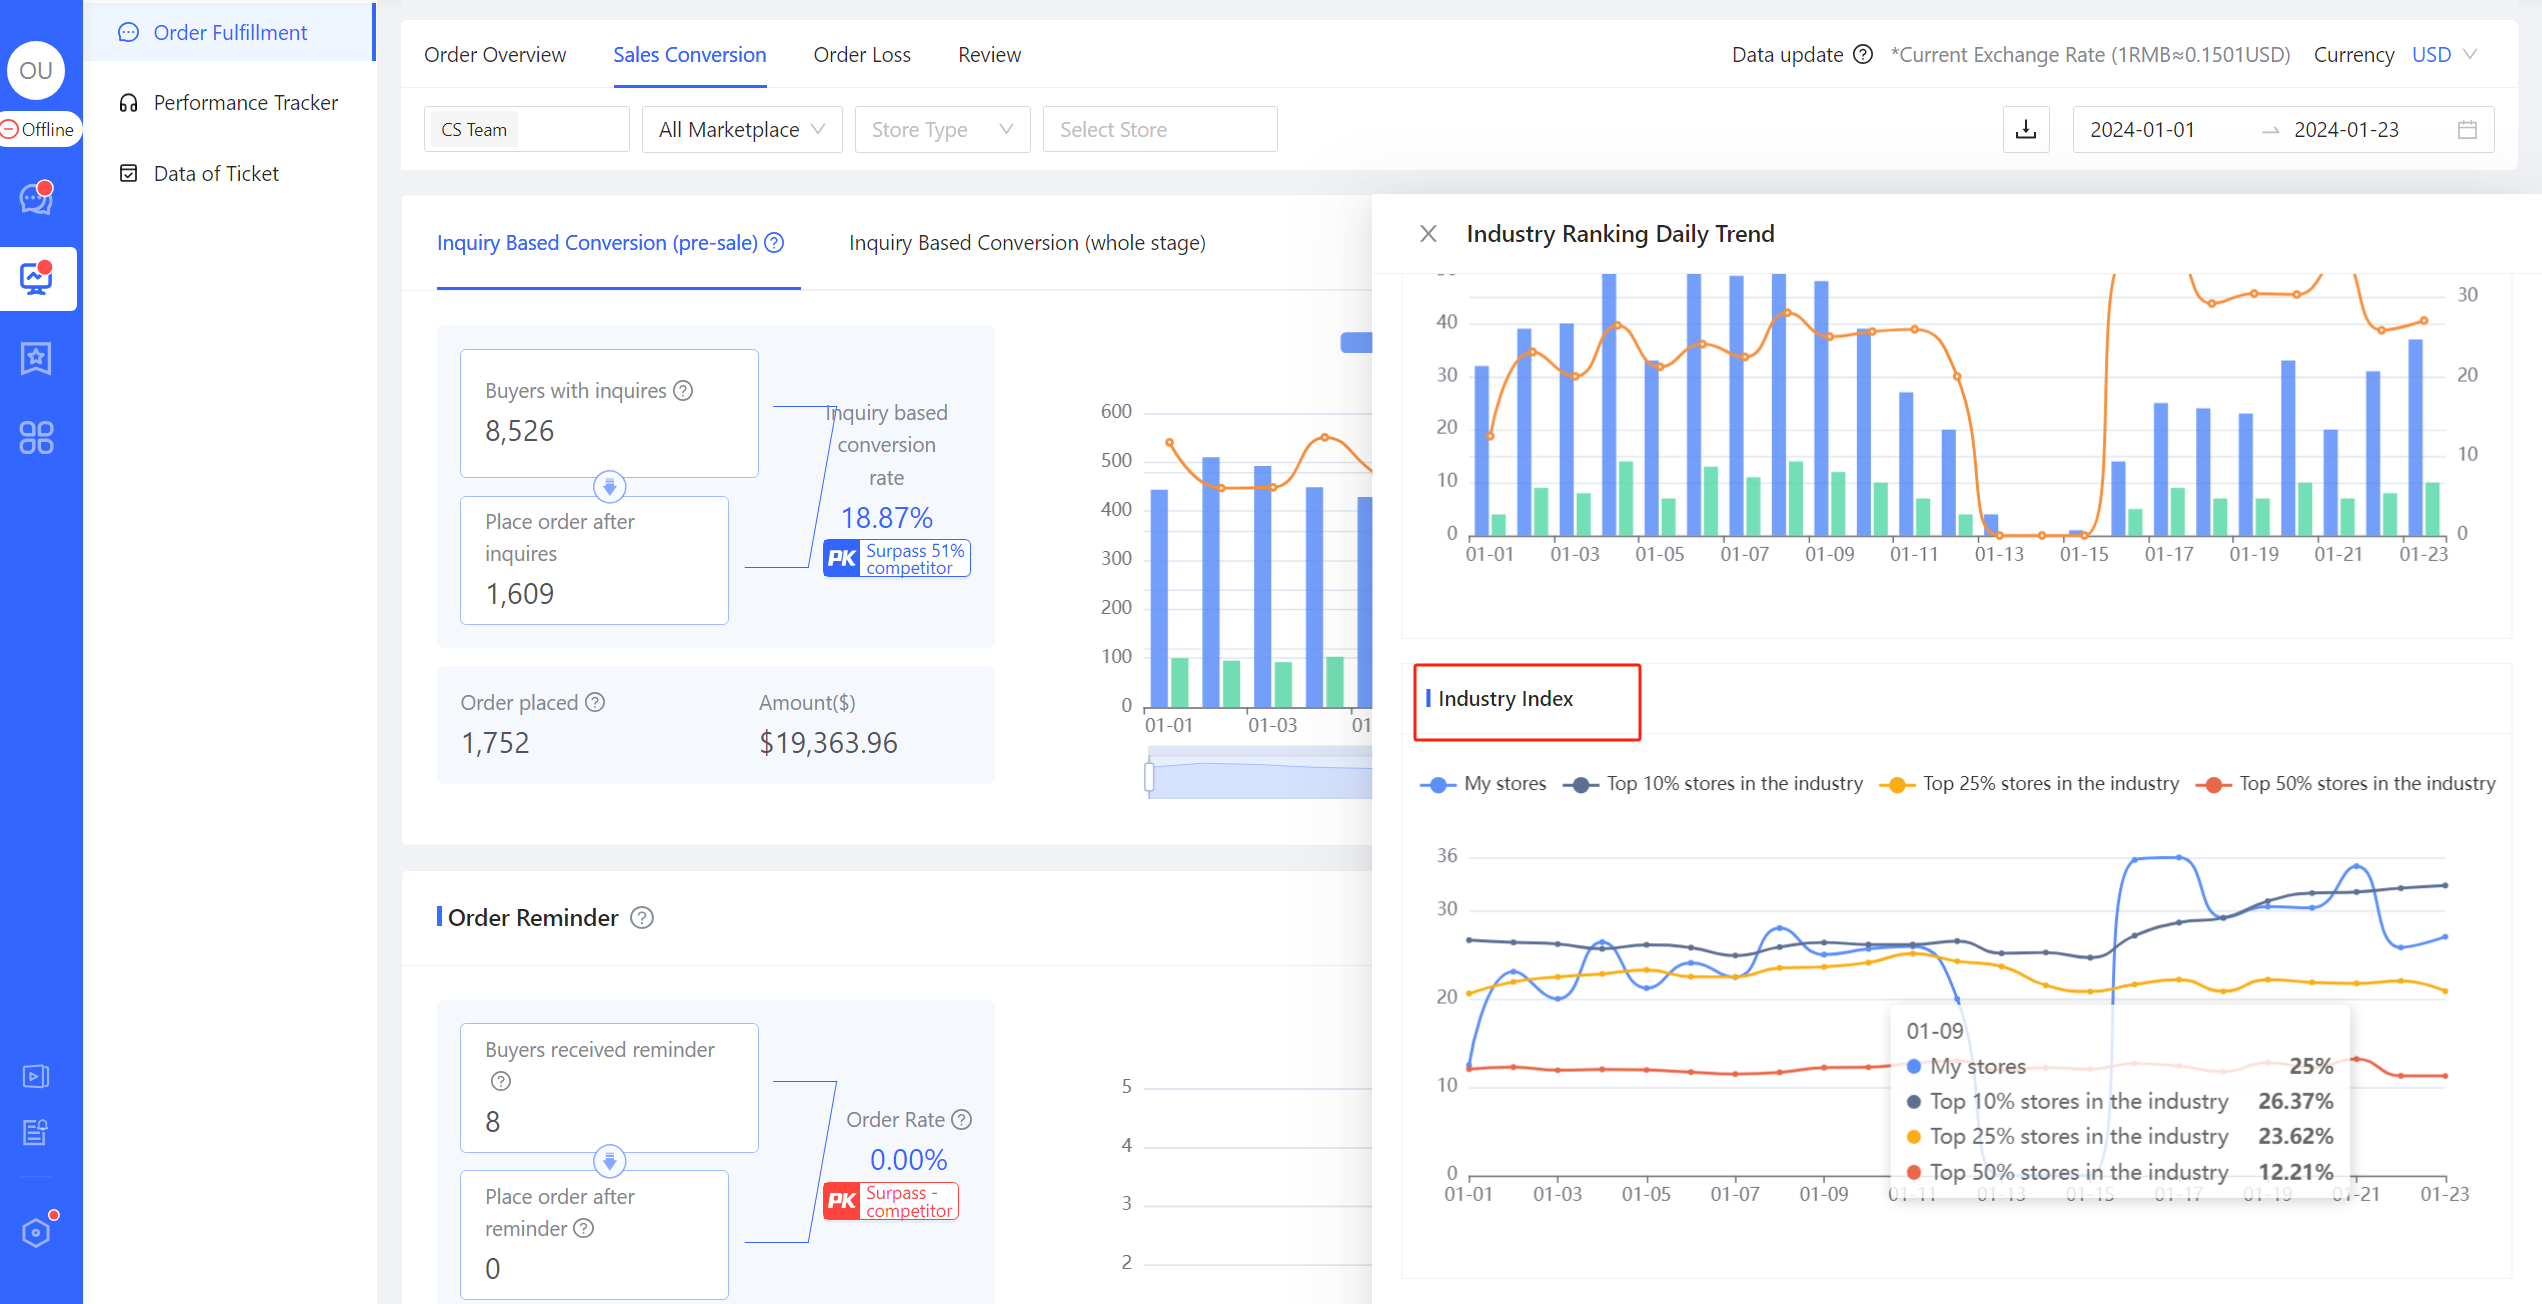2542x1304 pixels.
Task: Click the 0.00% order rate value
Action: 908,1160
